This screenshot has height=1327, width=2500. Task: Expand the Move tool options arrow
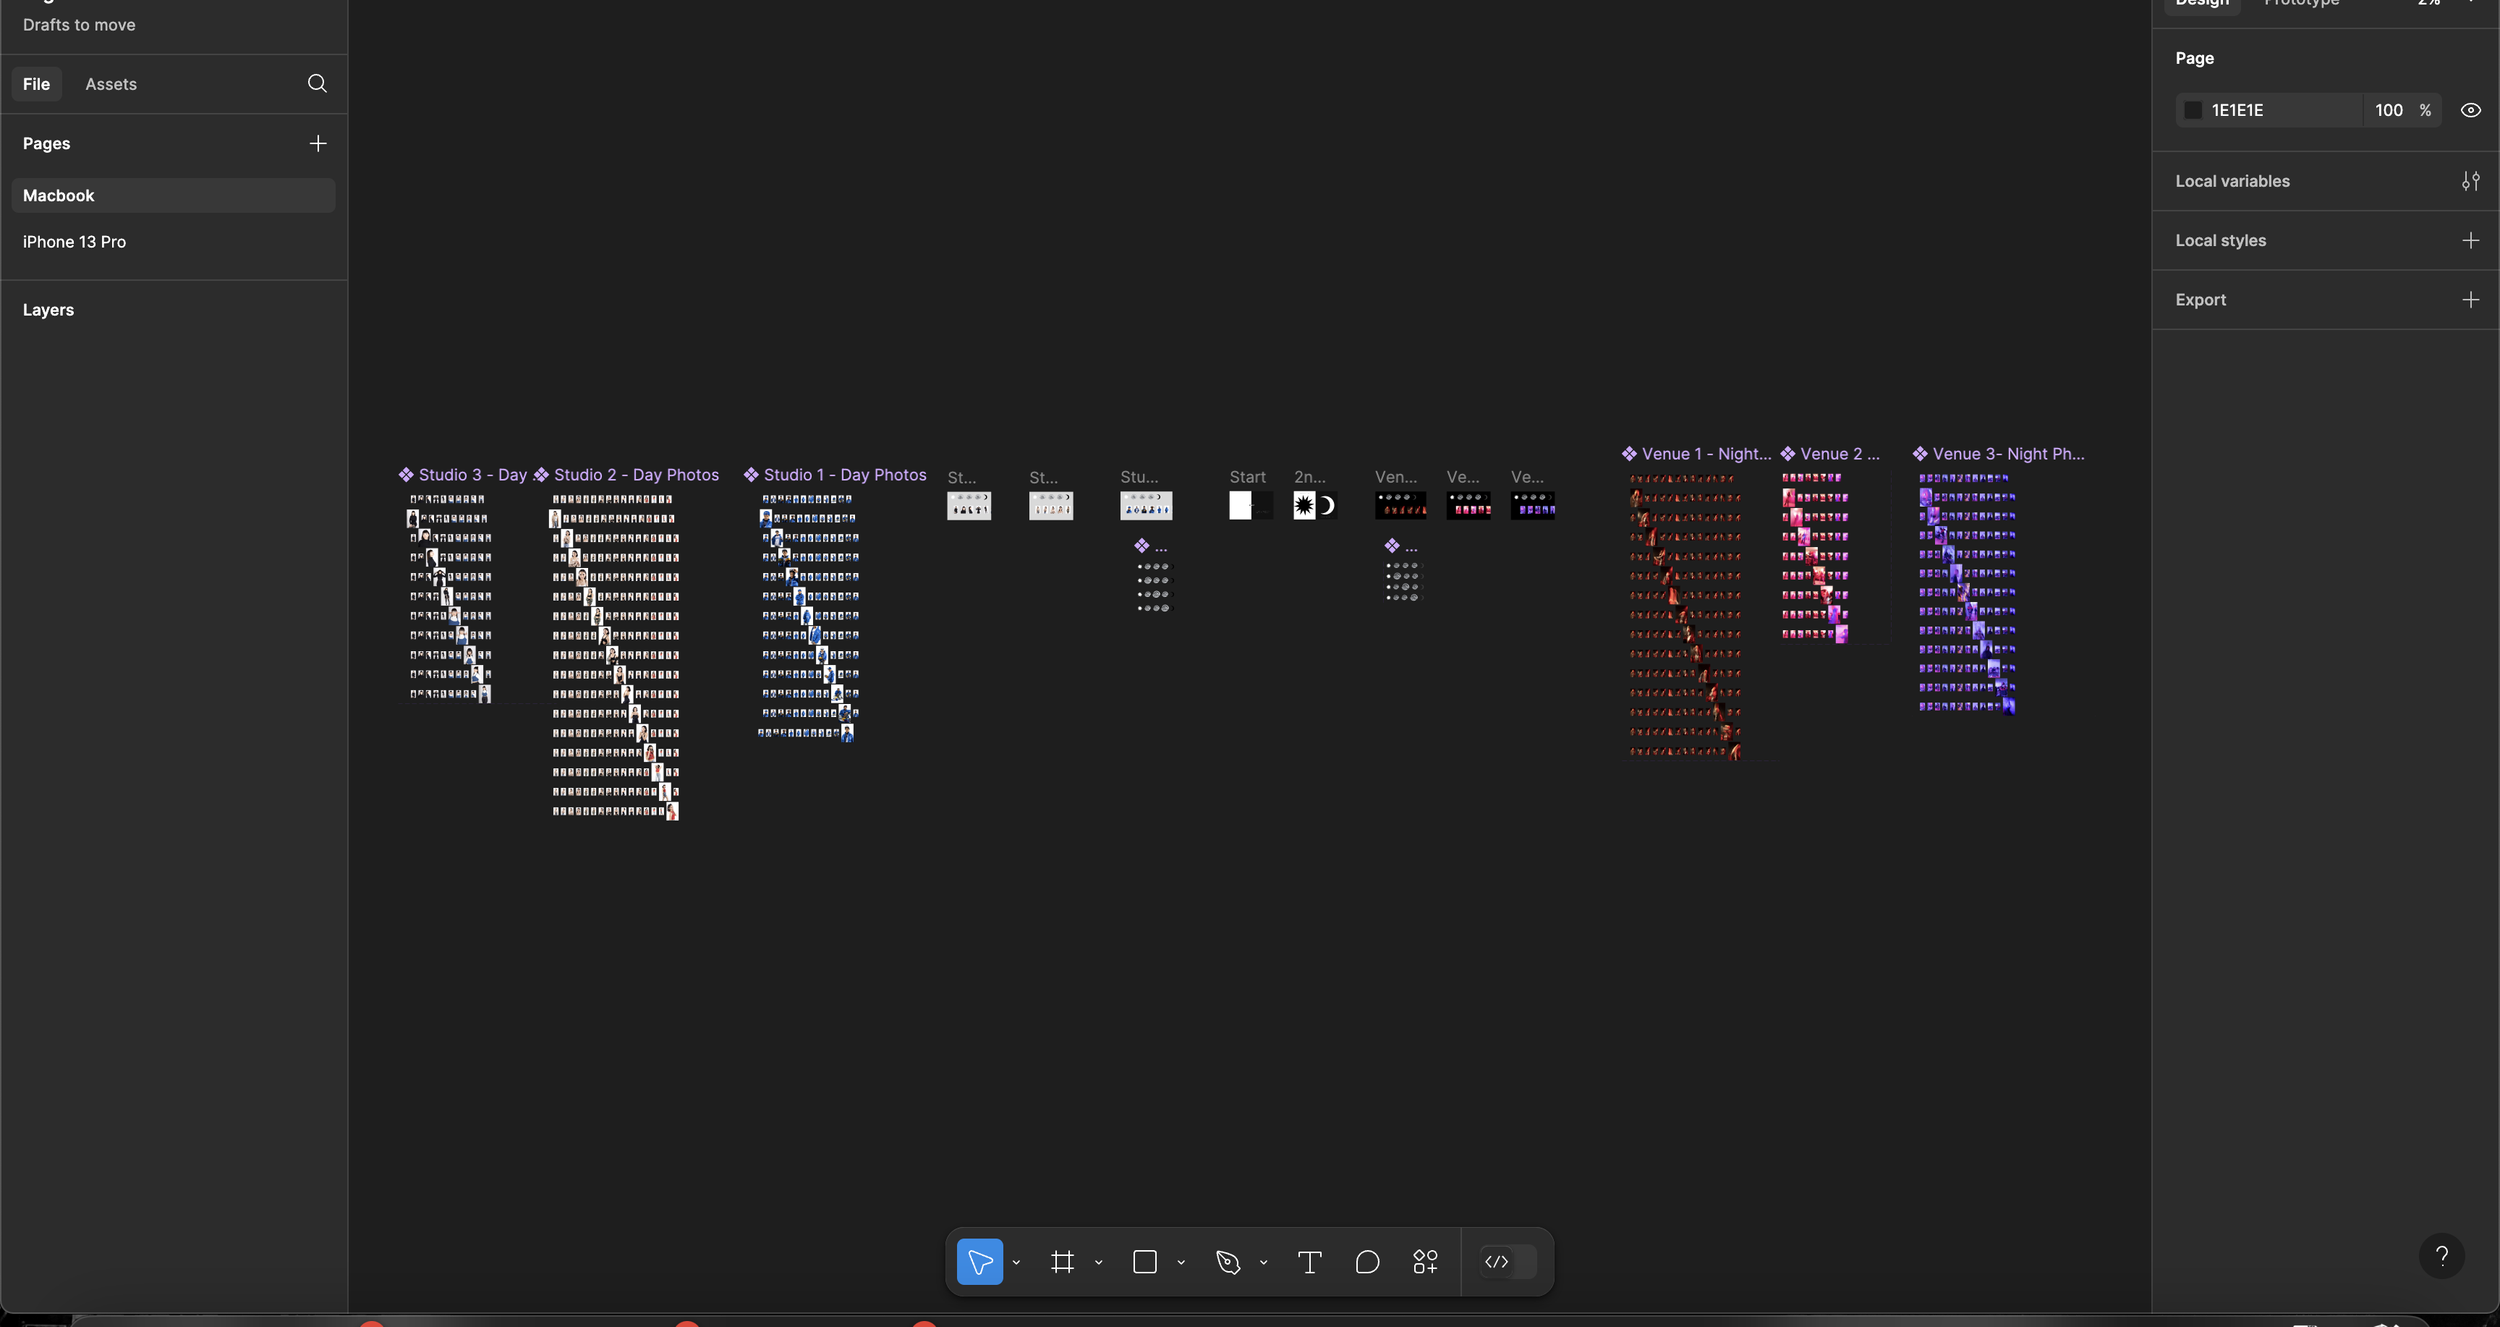tap(1016, 1263)
